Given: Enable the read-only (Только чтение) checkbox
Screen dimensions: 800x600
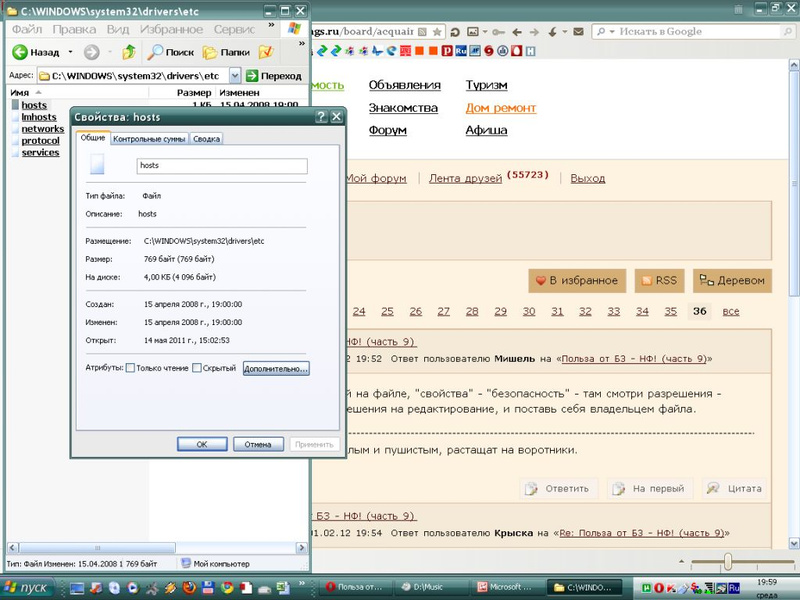Looking at the screenshot, I should tap(131, 368).
